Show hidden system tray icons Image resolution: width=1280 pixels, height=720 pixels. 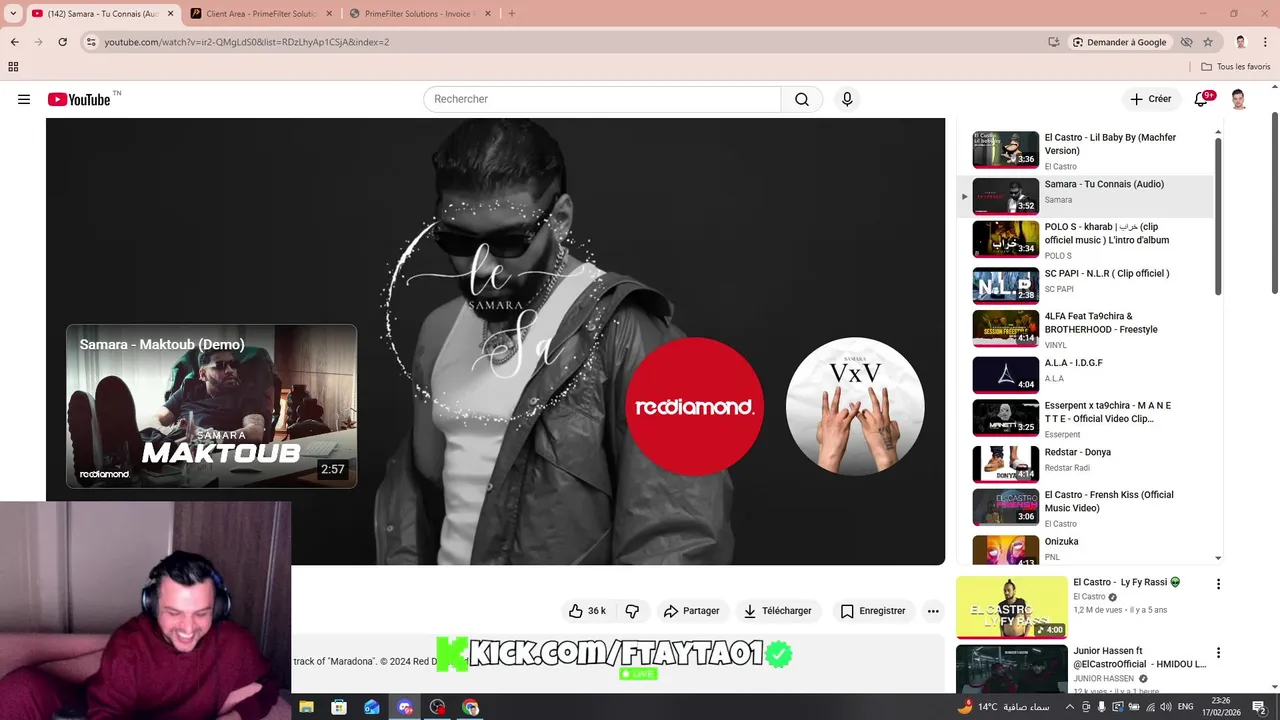click(x=1069, y=707)
